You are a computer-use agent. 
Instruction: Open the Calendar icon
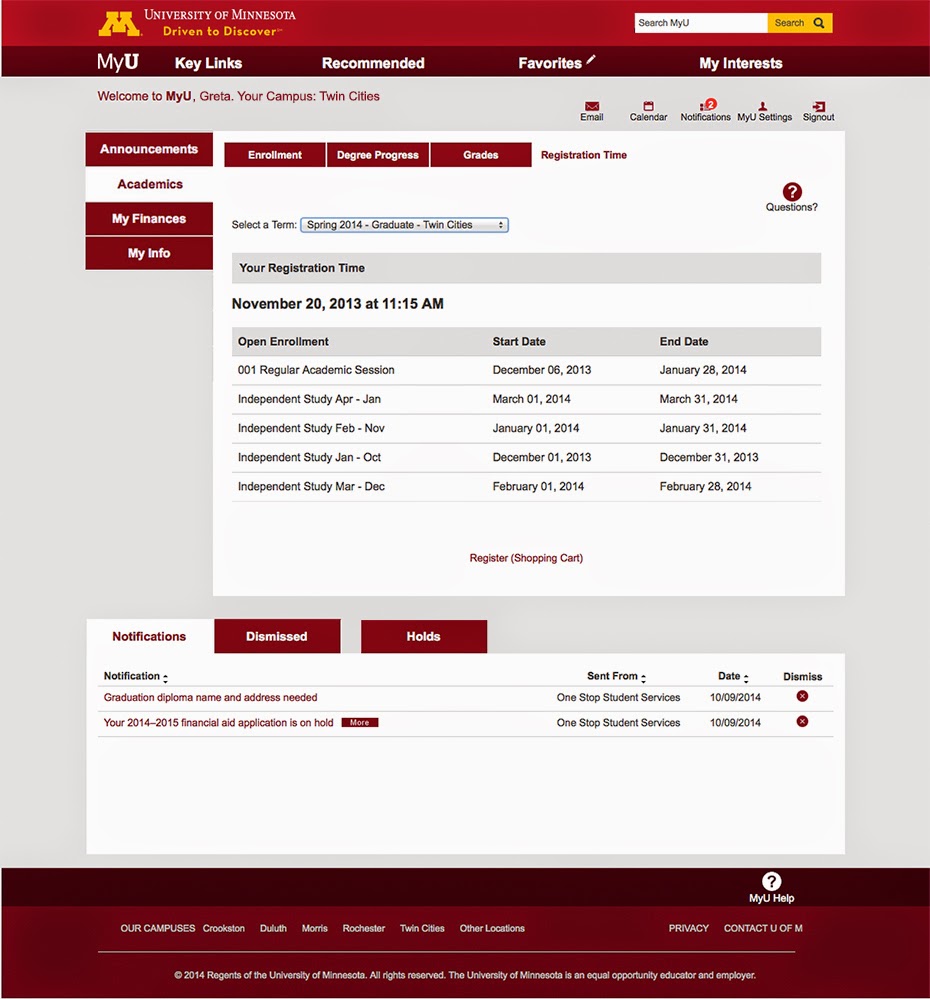click(x=648, y=107)
